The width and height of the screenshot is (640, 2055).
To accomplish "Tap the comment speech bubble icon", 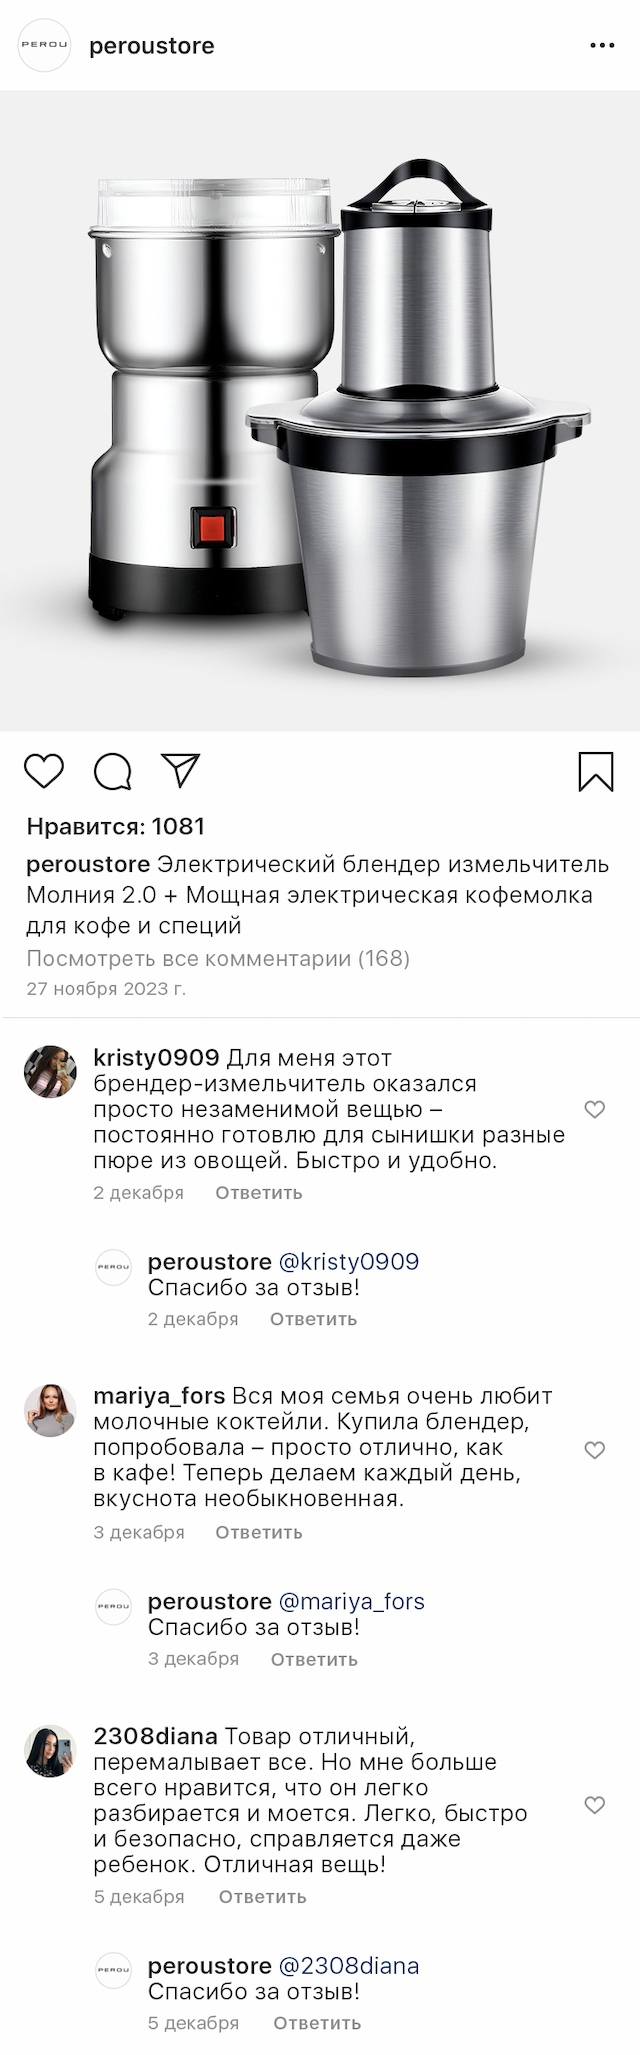I will point(113,771).
